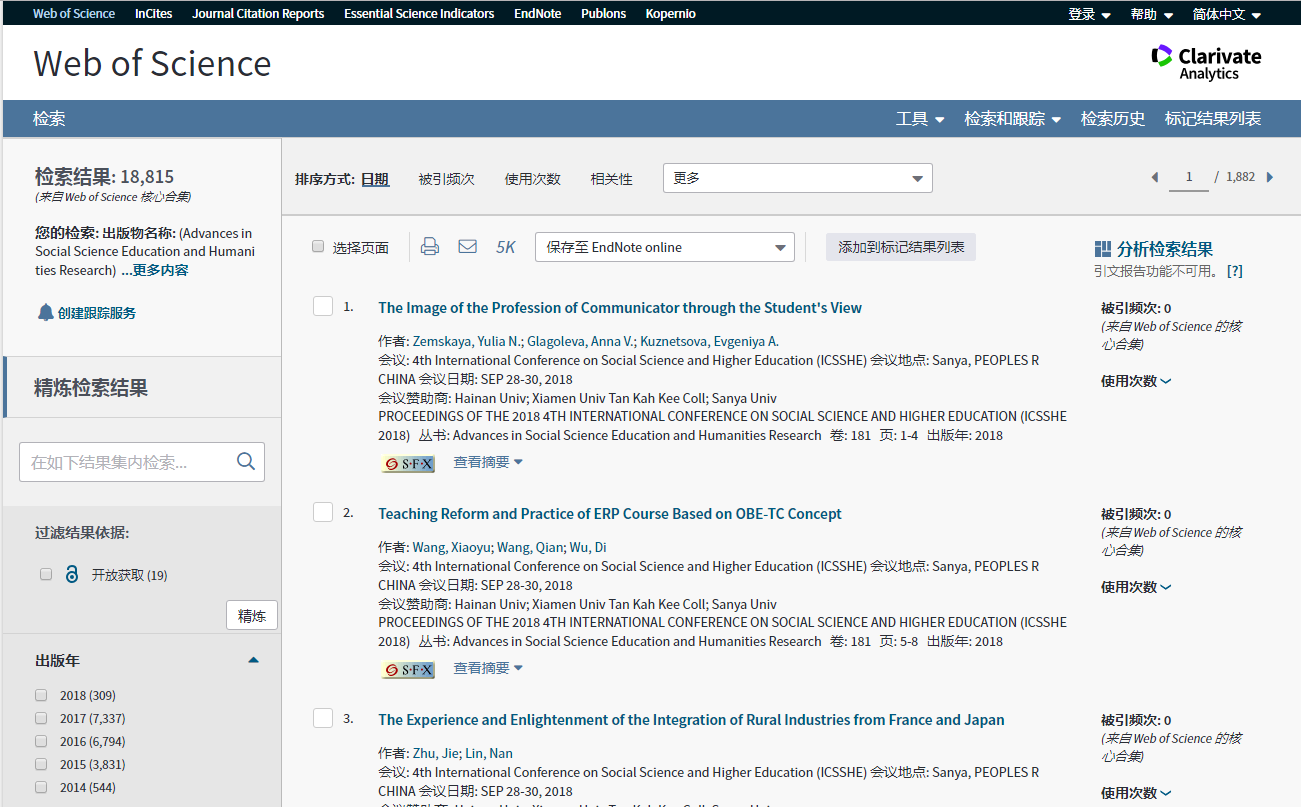The image size is (1301, 807).
Task: Open Kopernio in the top bar
Action: tap(671, 14)
